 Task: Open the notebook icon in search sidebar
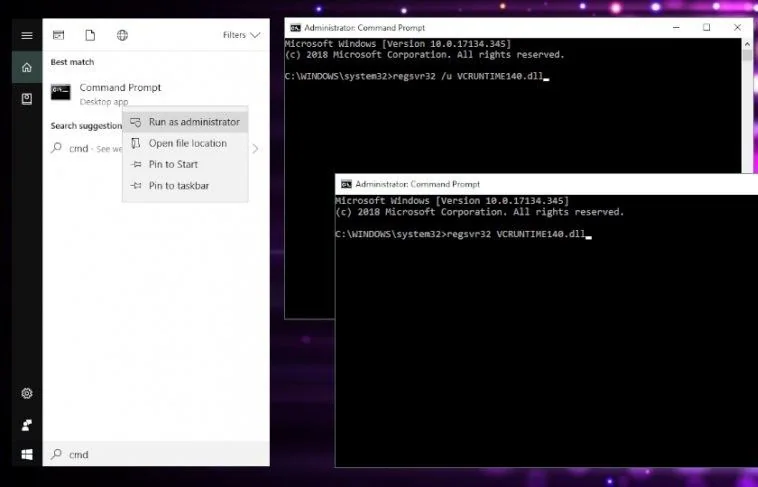pyautogui.click(x=27, y=99)
